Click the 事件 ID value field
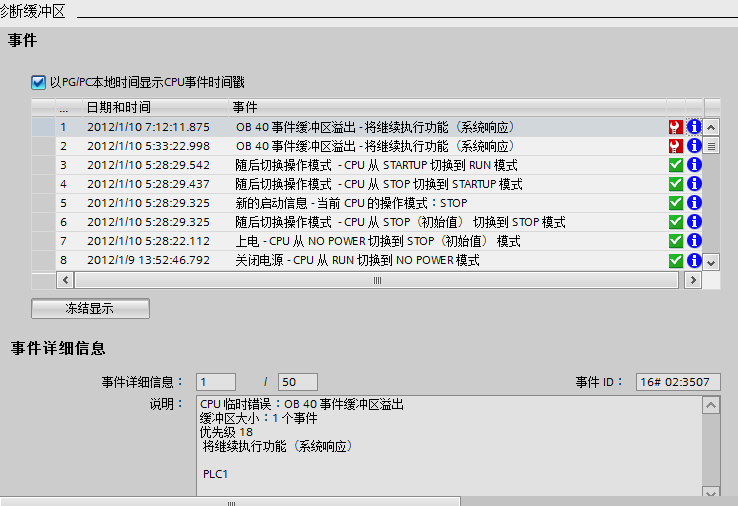Viewport: 738px width, 506px height. [678, 382]
